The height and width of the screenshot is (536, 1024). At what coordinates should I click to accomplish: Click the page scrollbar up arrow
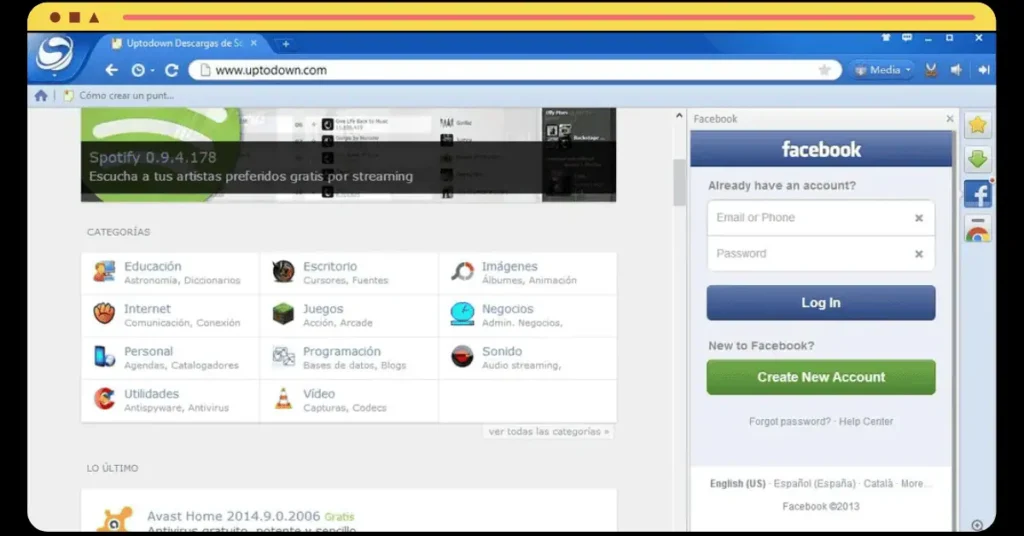[x=679, y=116]
